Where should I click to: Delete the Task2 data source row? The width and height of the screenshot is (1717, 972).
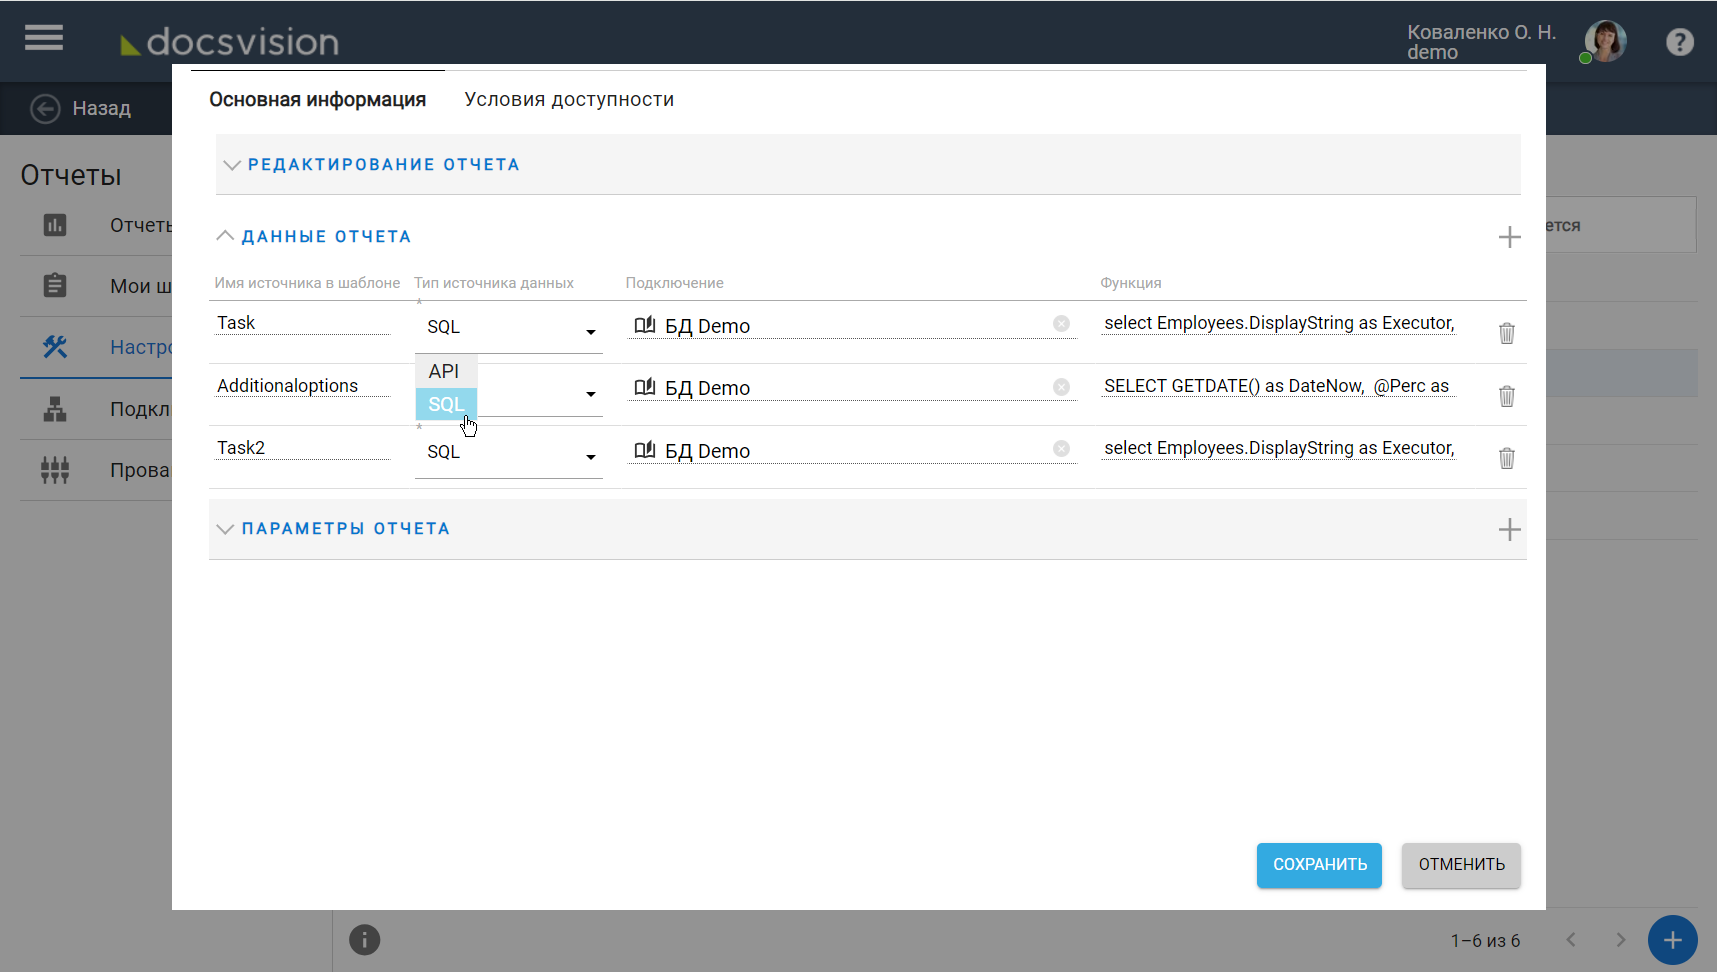[1506, 458]
